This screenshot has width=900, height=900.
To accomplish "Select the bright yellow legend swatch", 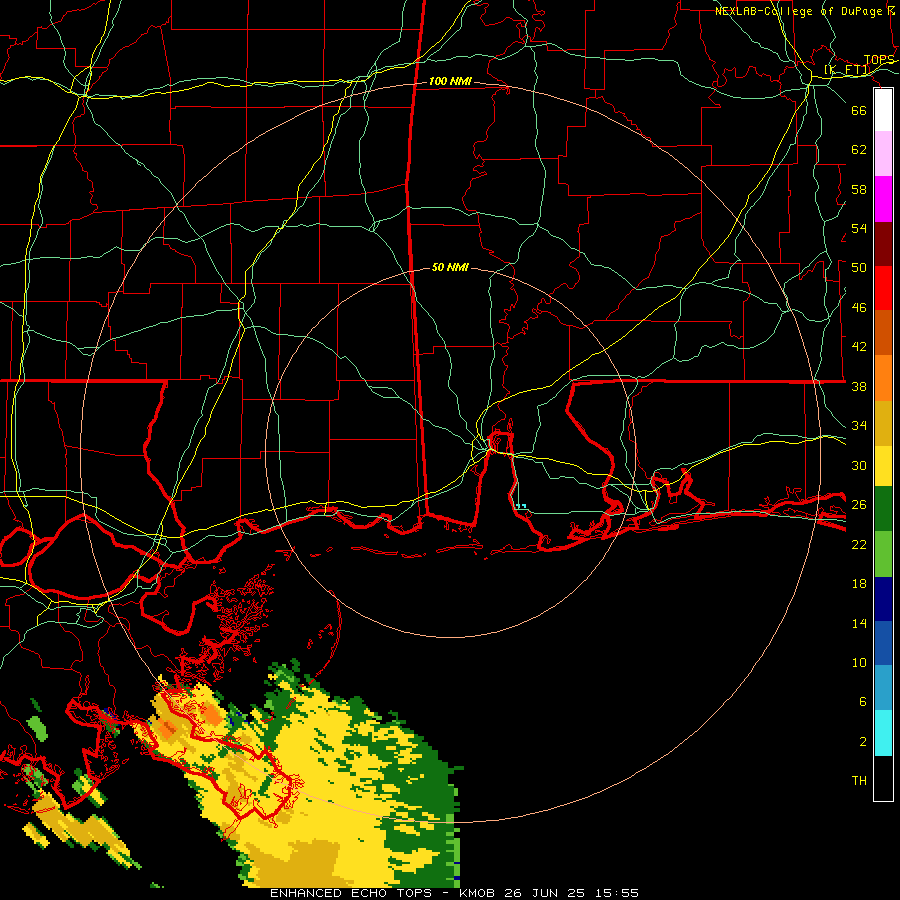I will coord(883,465).
